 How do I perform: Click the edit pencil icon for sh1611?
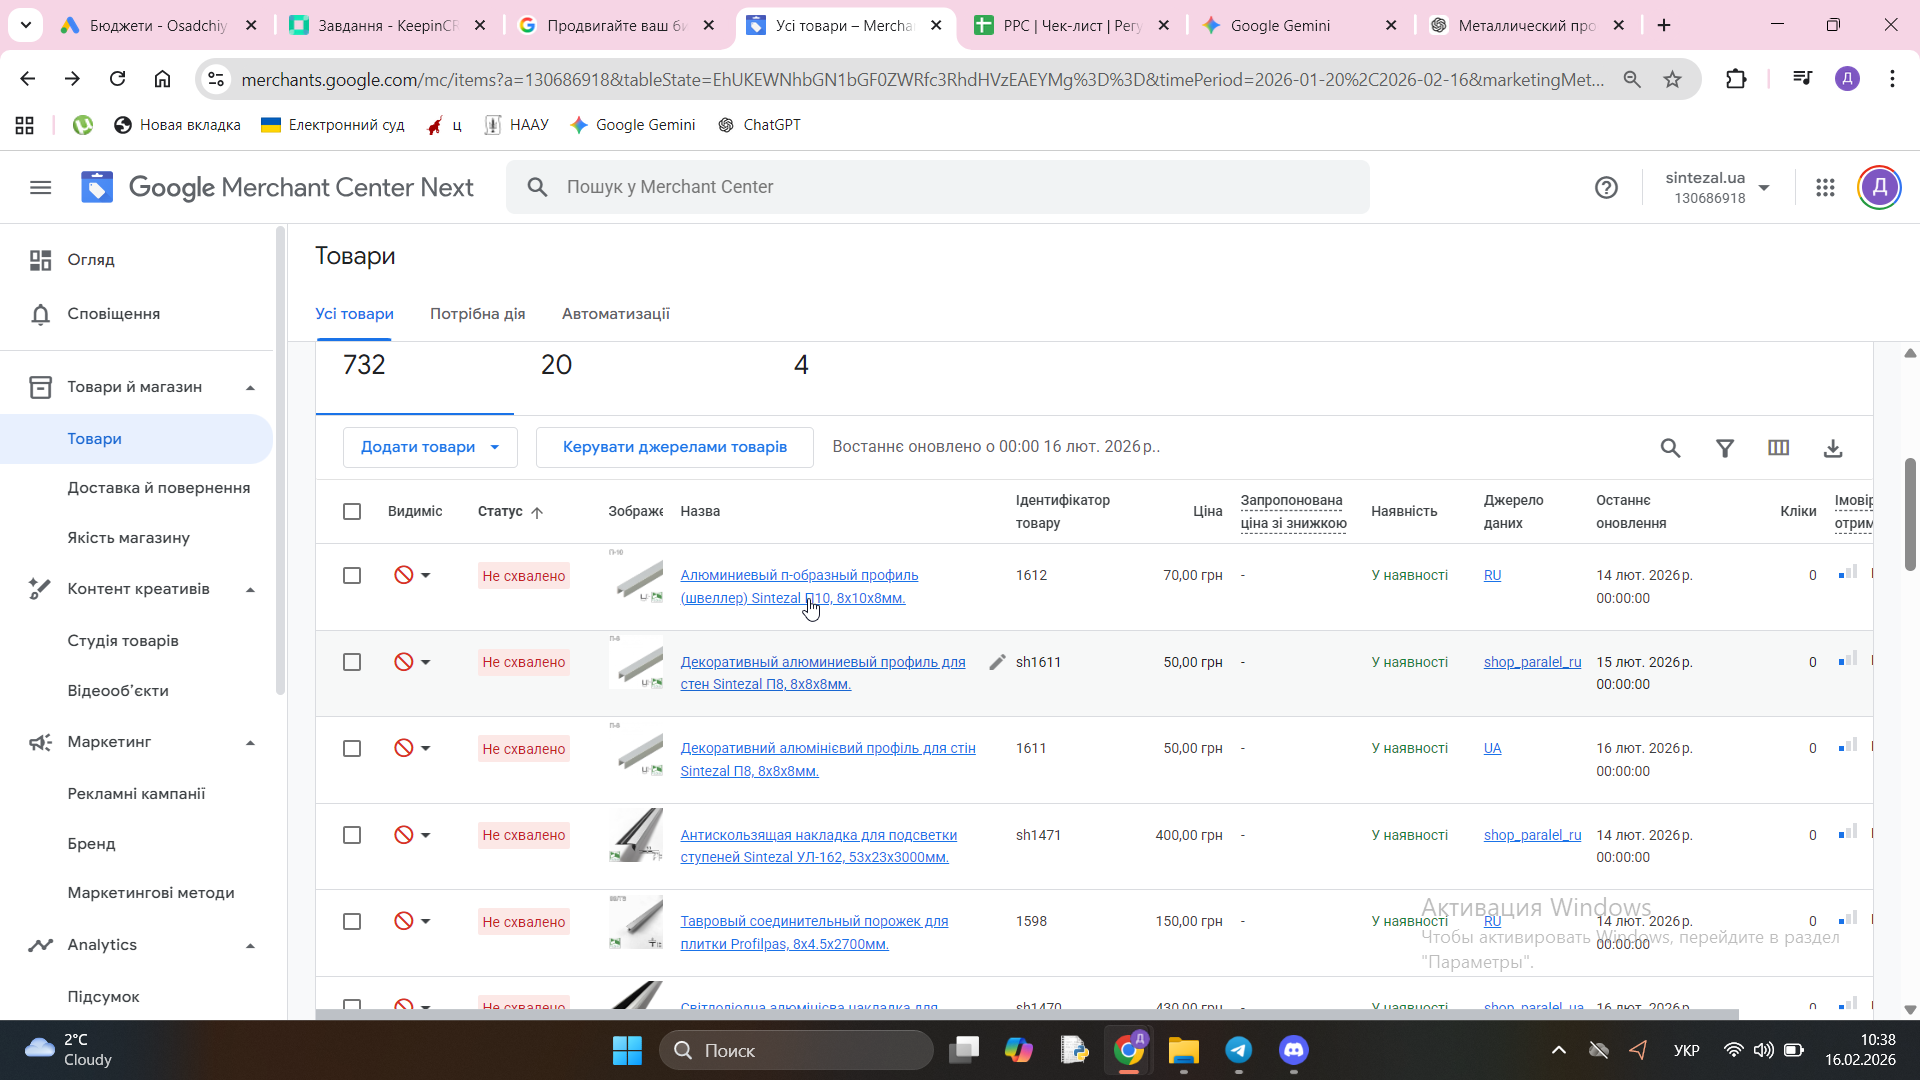point(997,662)
